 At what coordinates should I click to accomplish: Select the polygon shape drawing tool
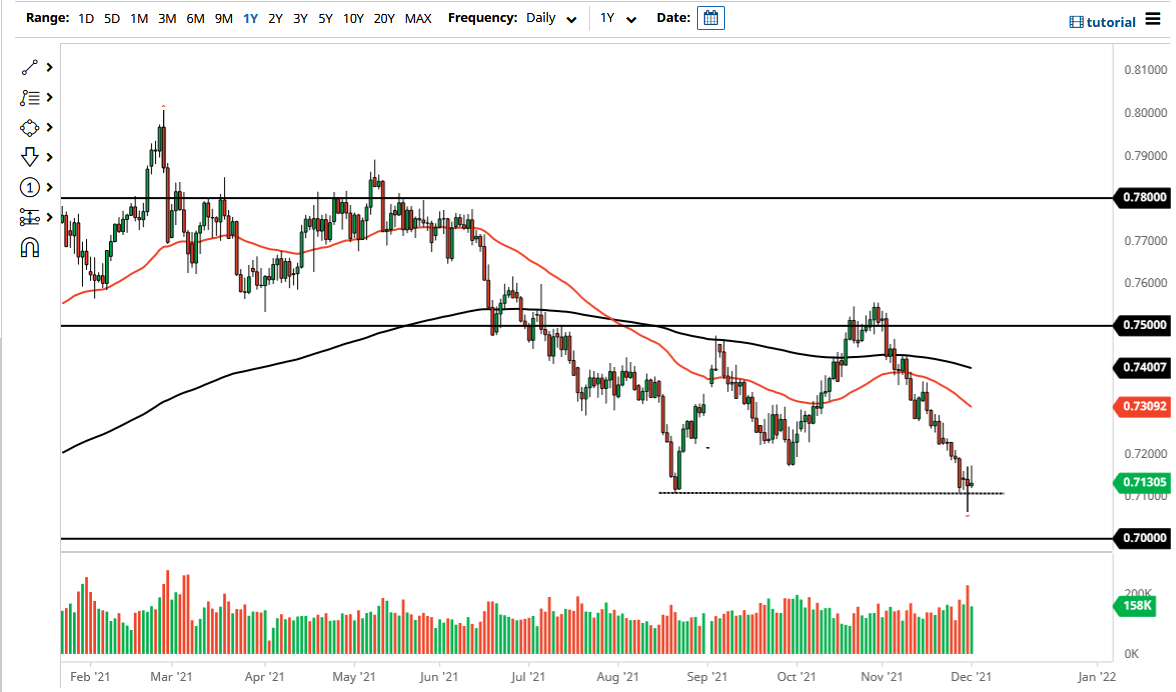pos(28,127)
